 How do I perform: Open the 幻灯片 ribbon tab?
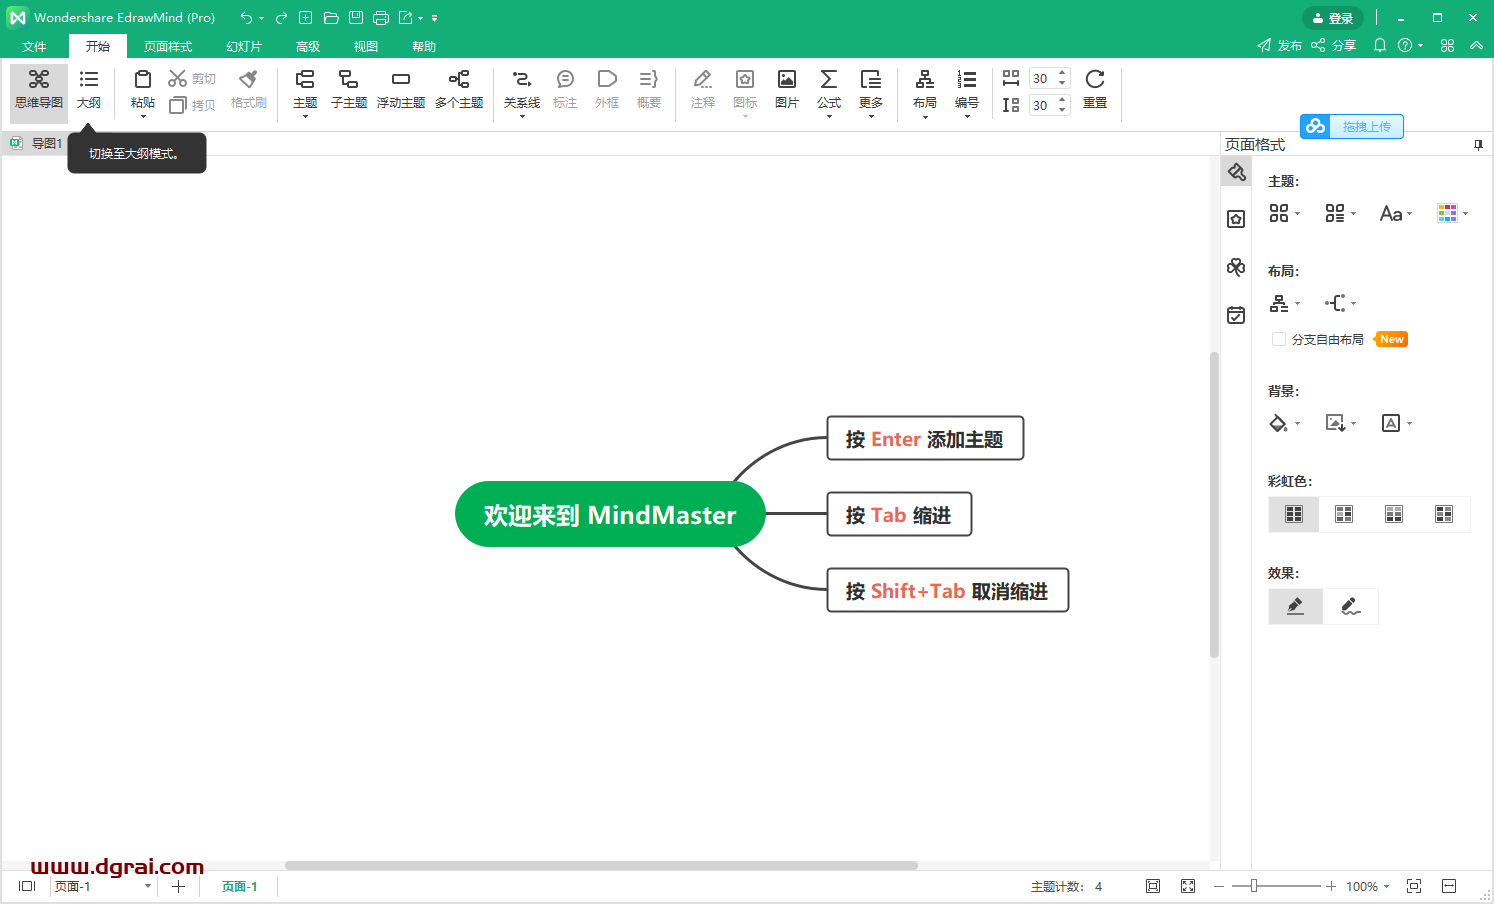pyautogui.click(x=244, y=47)
